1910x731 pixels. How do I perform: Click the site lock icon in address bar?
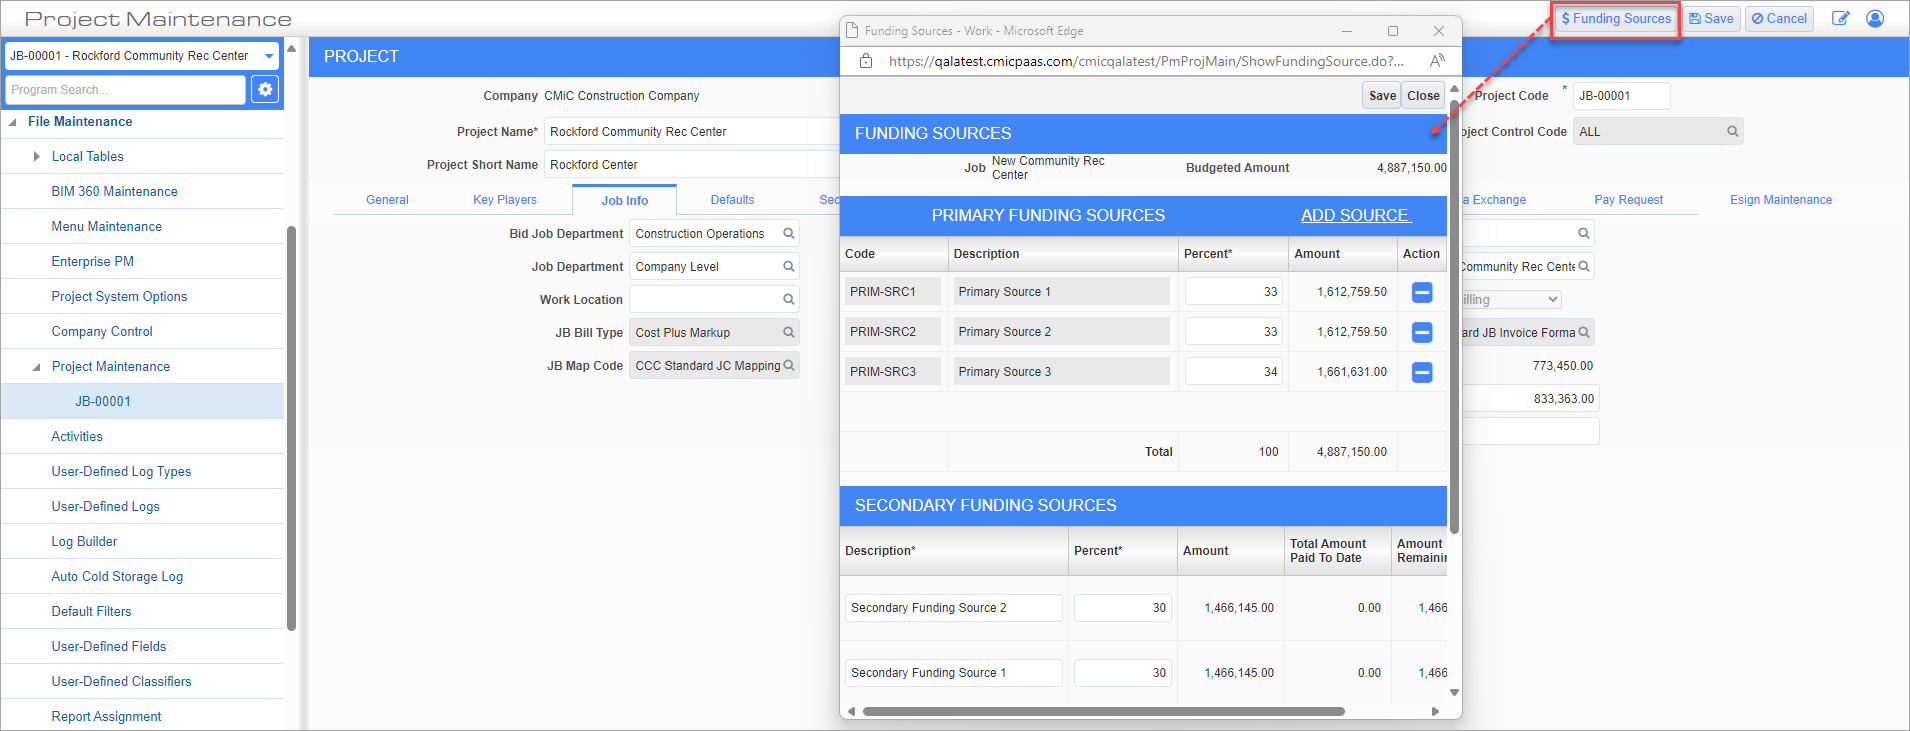[x=866, y=61]
